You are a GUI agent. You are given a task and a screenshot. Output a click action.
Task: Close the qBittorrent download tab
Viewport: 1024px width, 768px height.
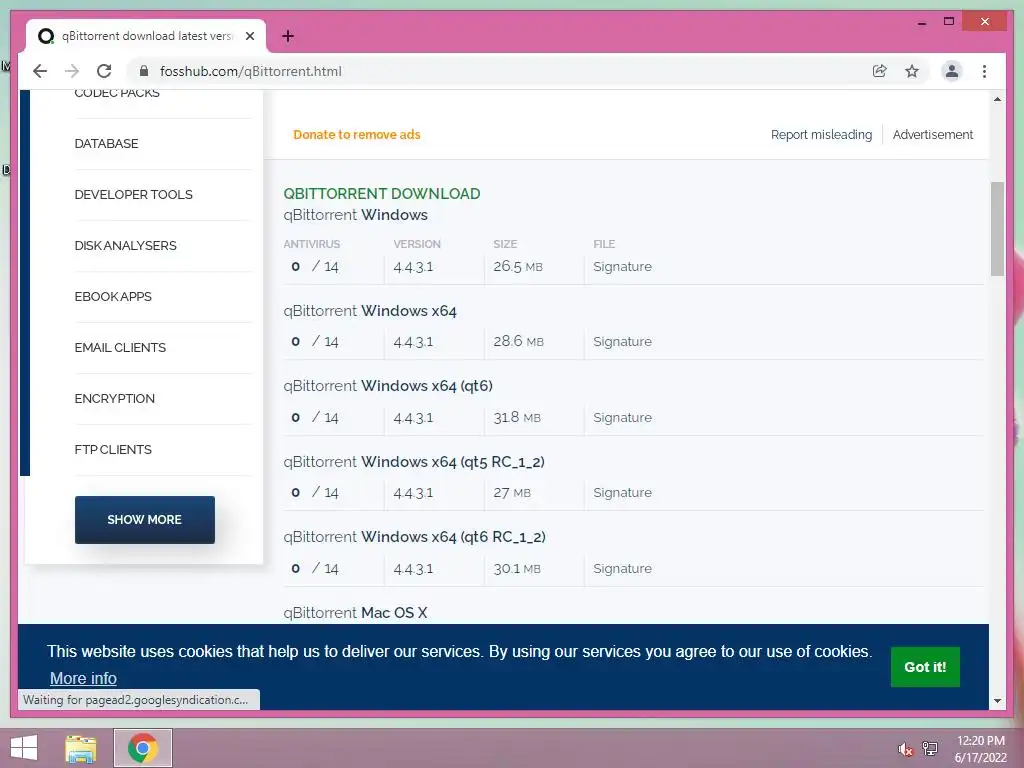(249, 36)
